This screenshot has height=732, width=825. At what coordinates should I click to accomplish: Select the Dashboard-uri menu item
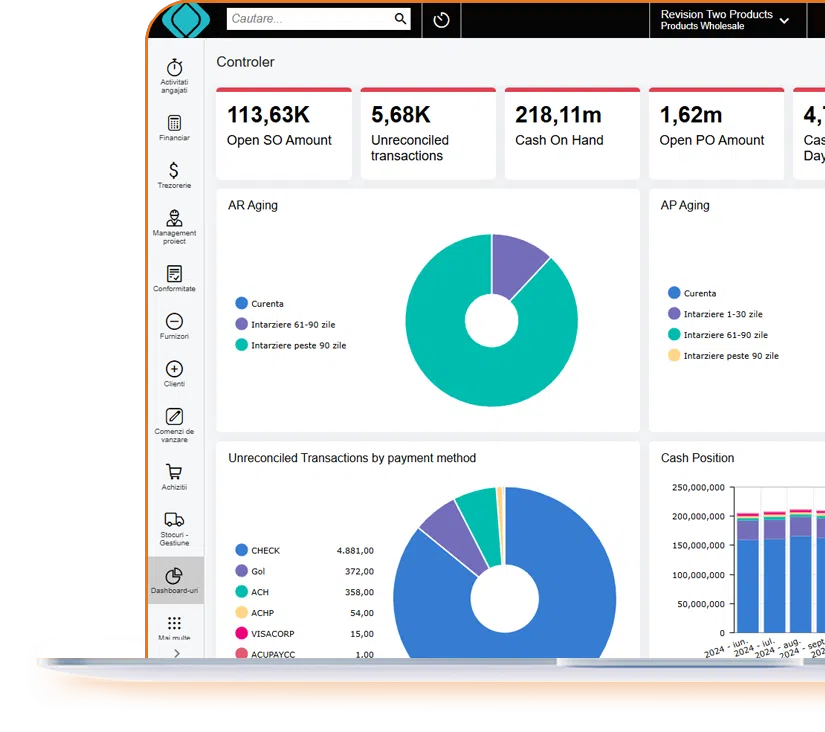click(174, 580)
